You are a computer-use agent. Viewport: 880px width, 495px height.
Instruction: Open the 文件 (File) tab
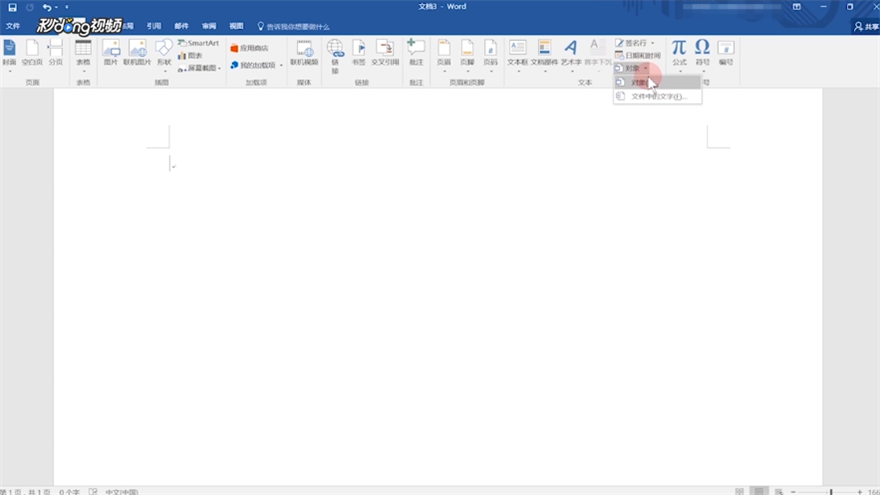click(x=13, y=26)
